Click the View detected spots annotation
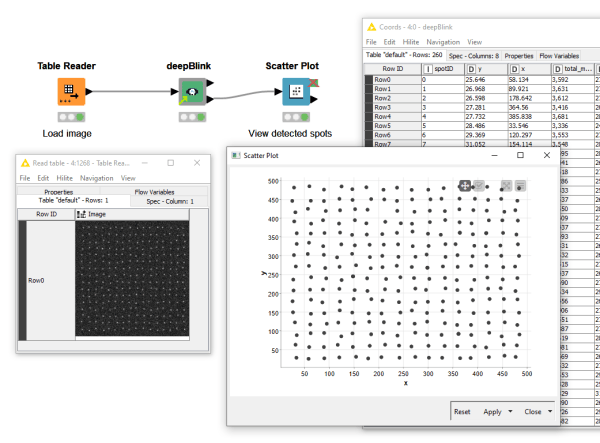The height and width of the screenshot is (443, 600). point(290,134)
